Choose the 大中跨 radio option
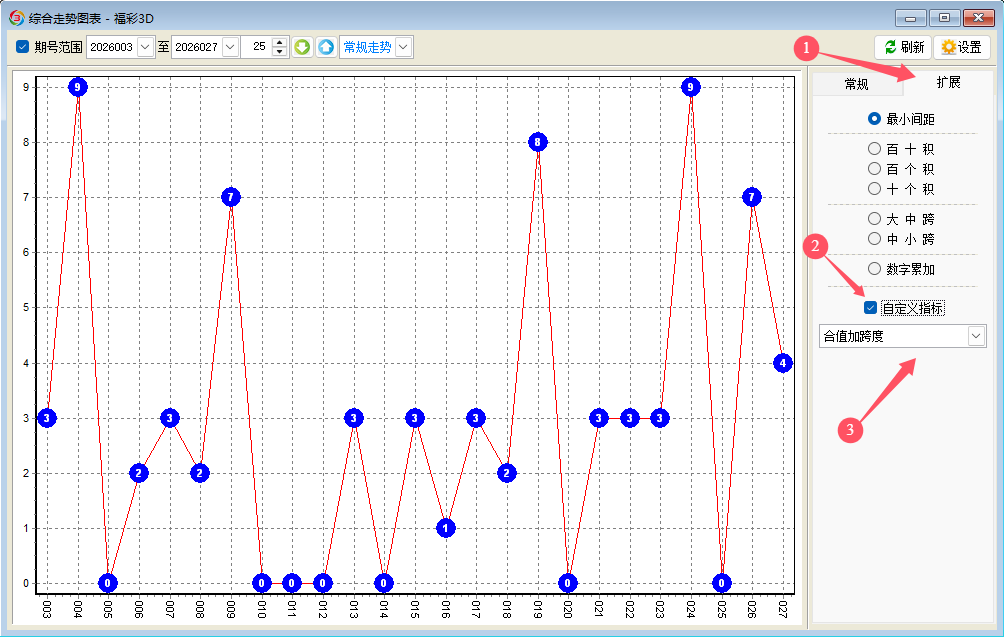Screen dimensions: 1004x637 (x=874, y=218)
